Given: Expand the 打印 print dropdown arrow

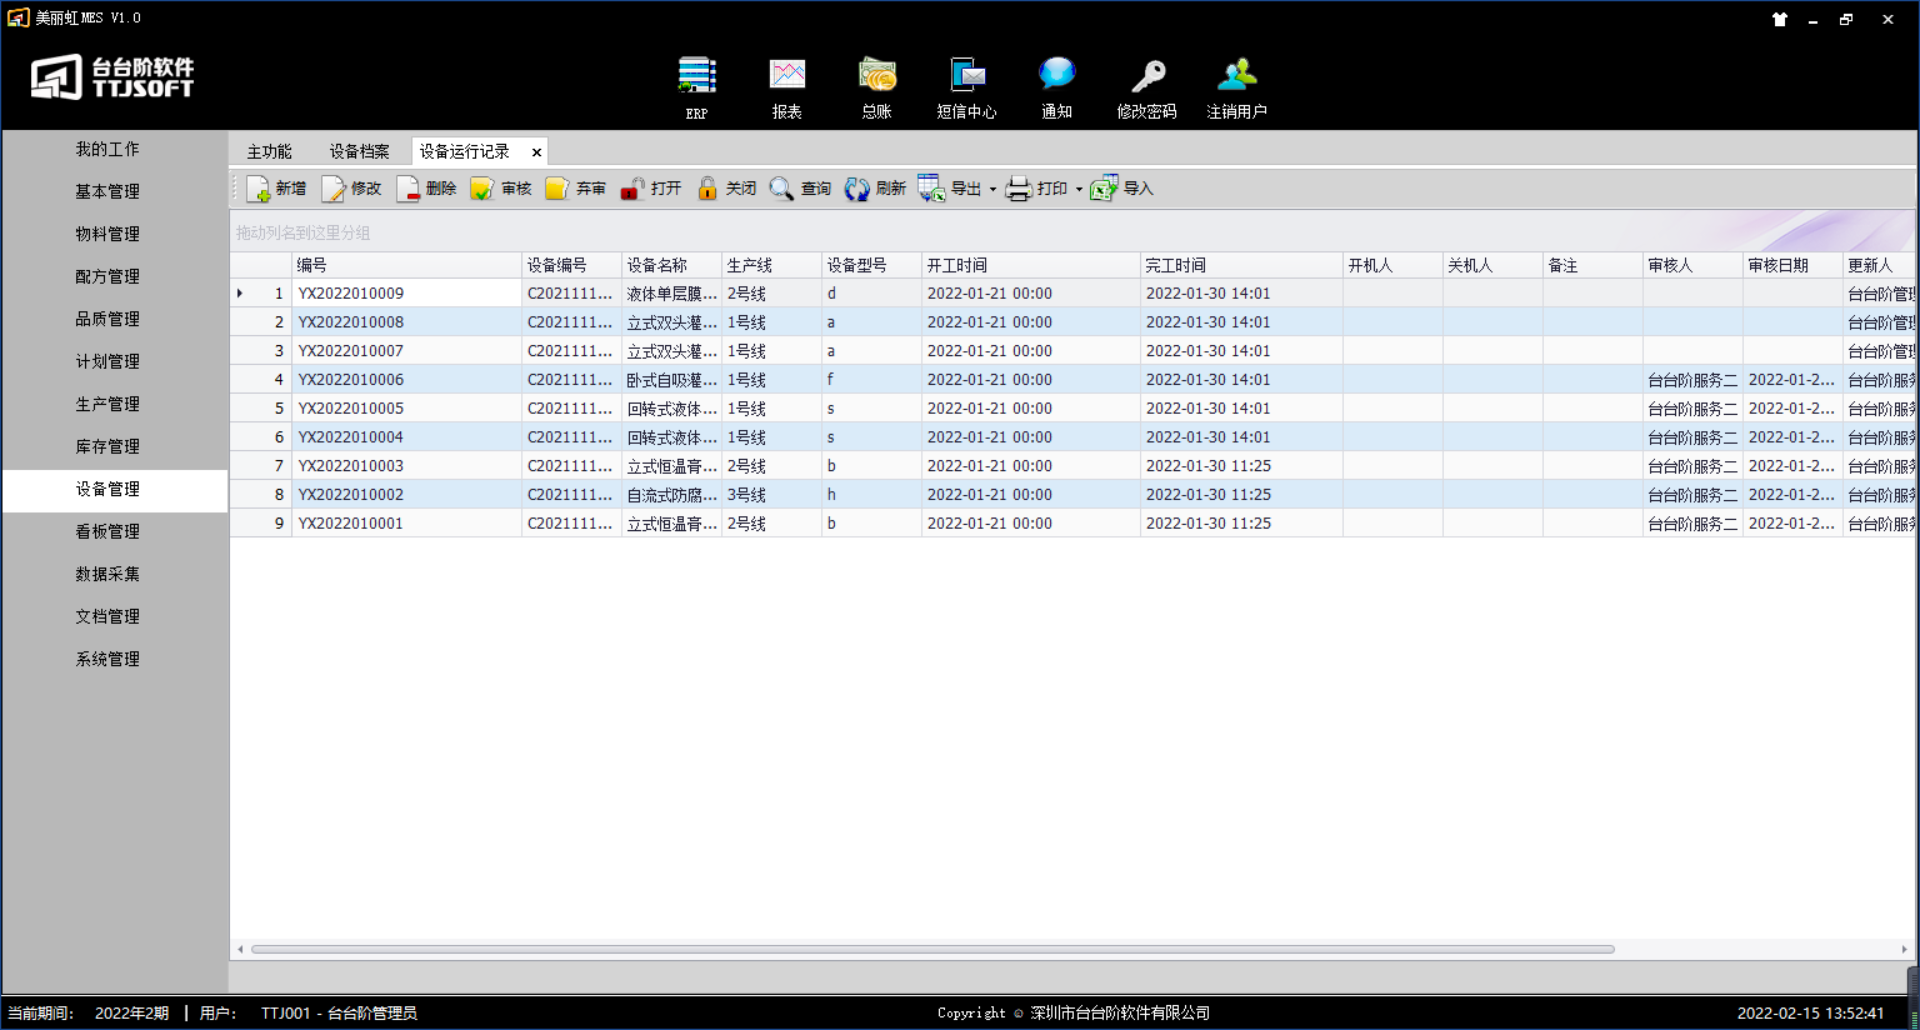Looking at the screenshot, I should pyautogui.click(x=1079, y=189).
